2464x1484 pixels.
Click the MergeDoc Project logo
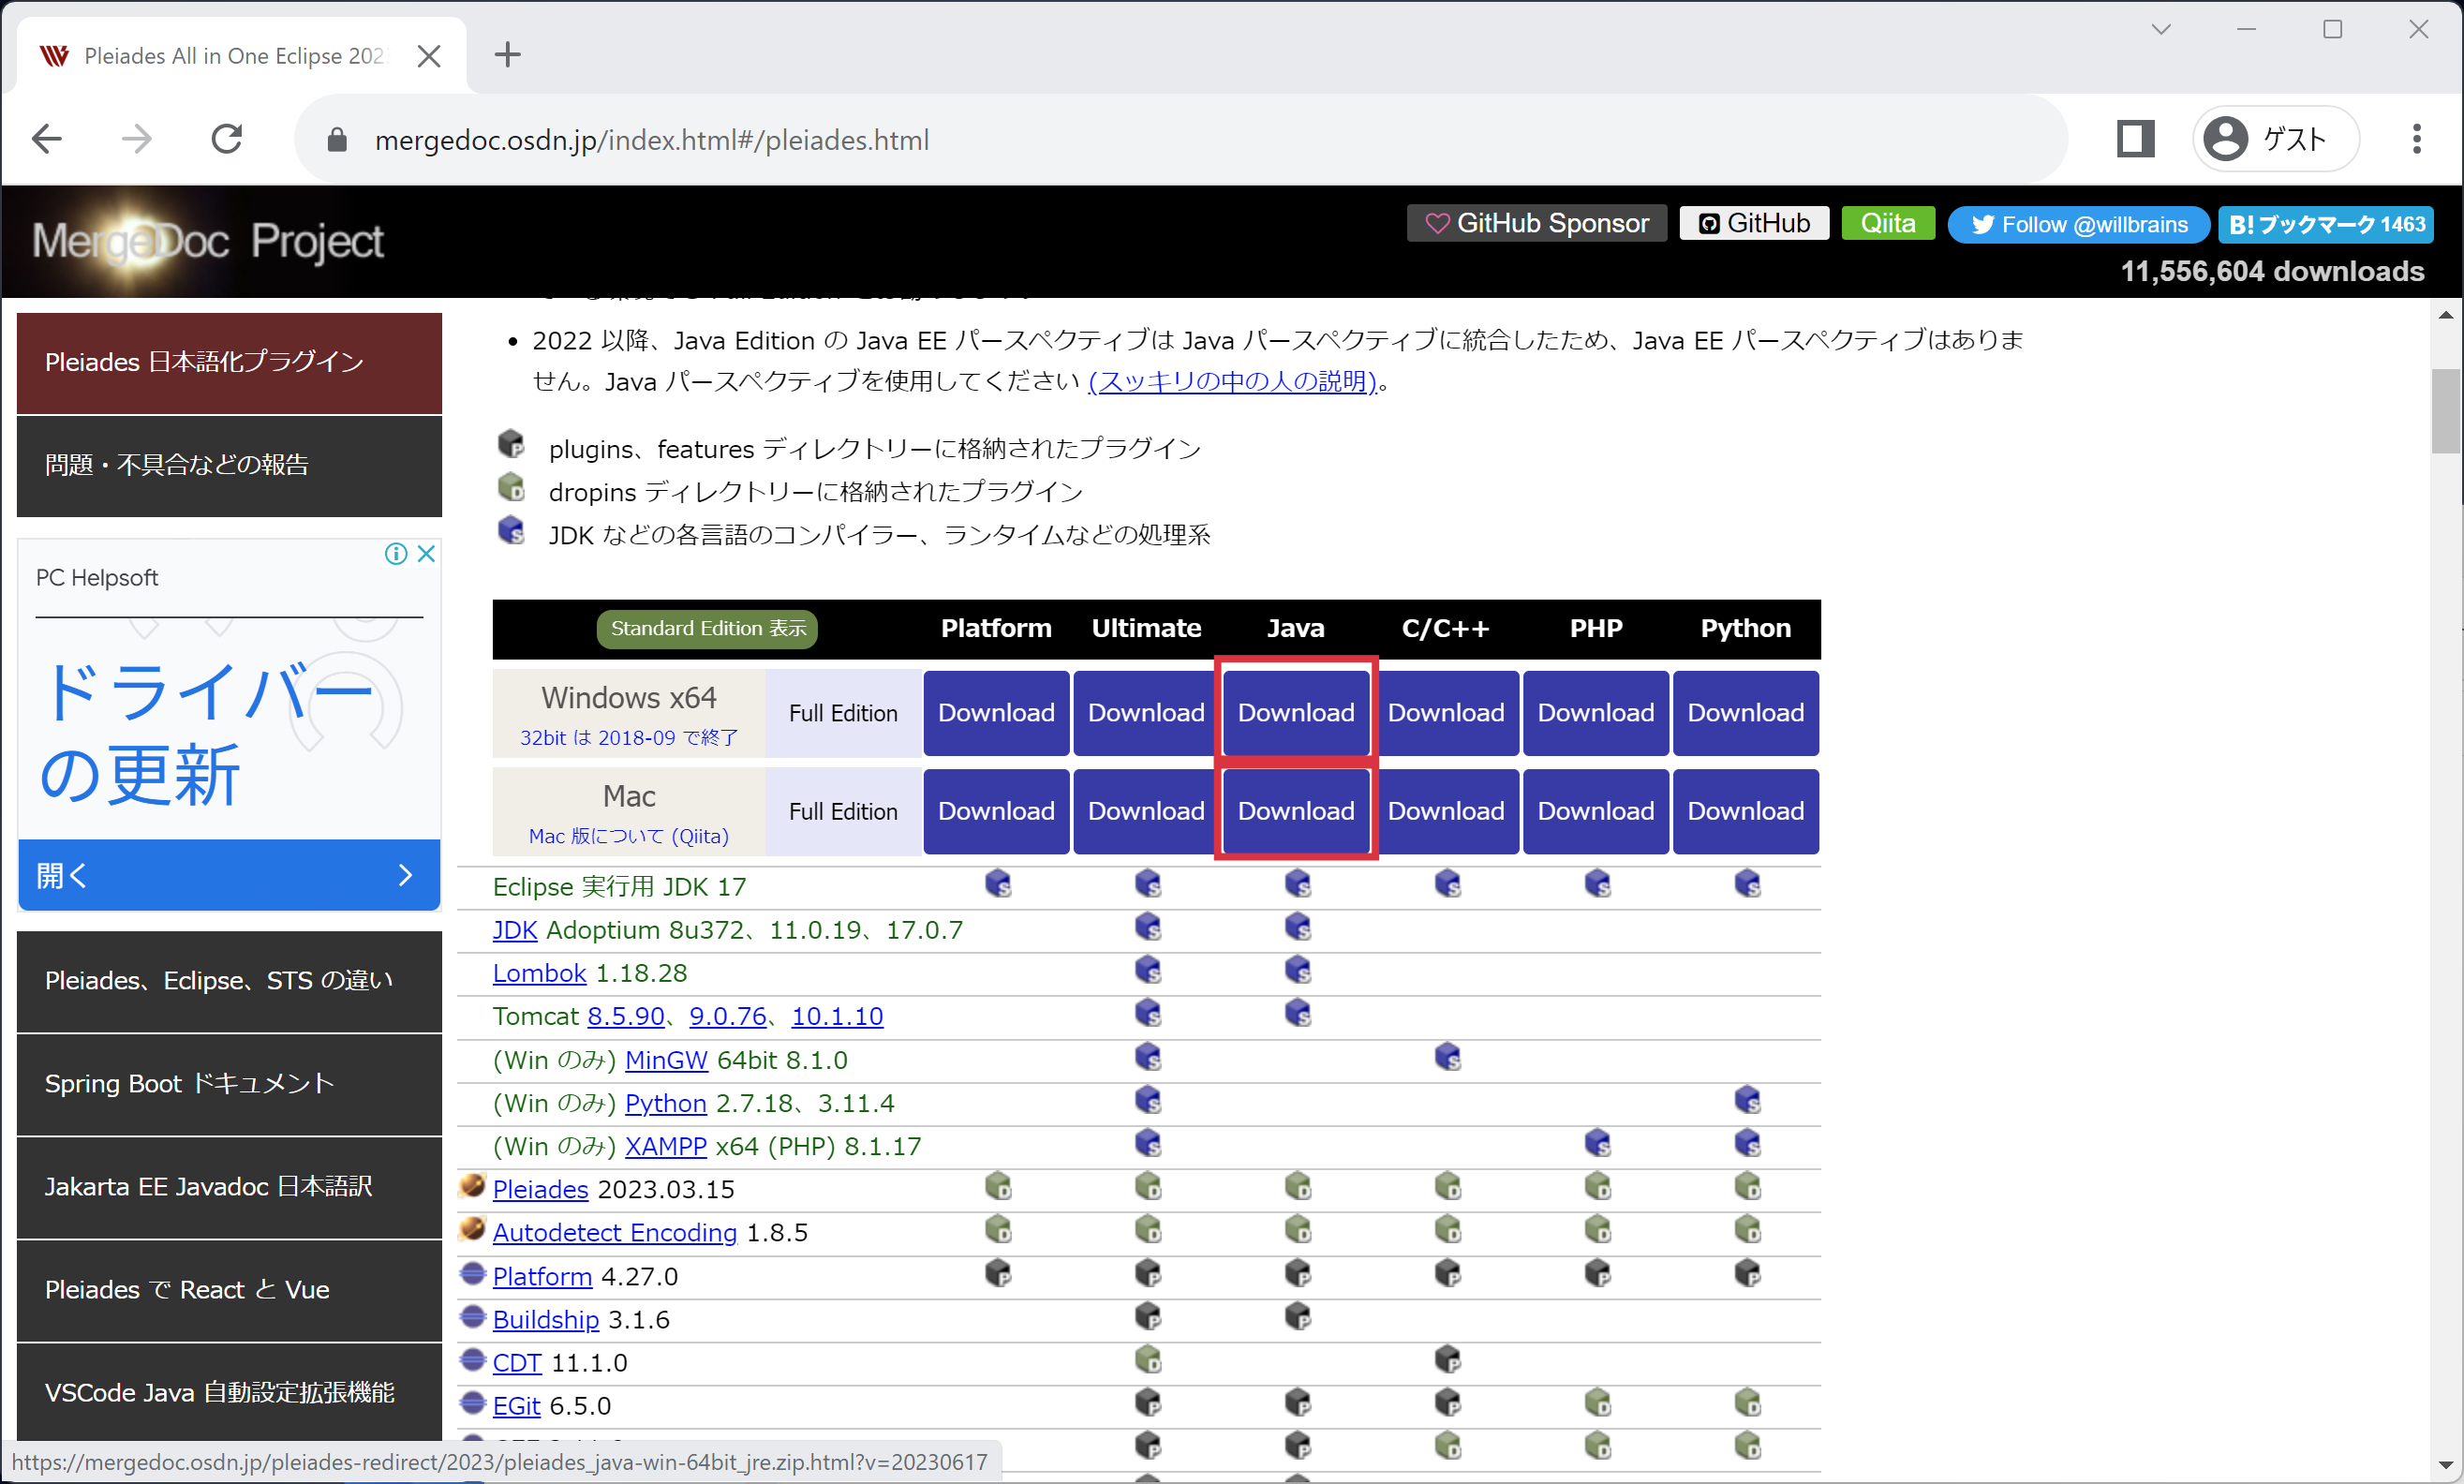[x=207, y=241]
